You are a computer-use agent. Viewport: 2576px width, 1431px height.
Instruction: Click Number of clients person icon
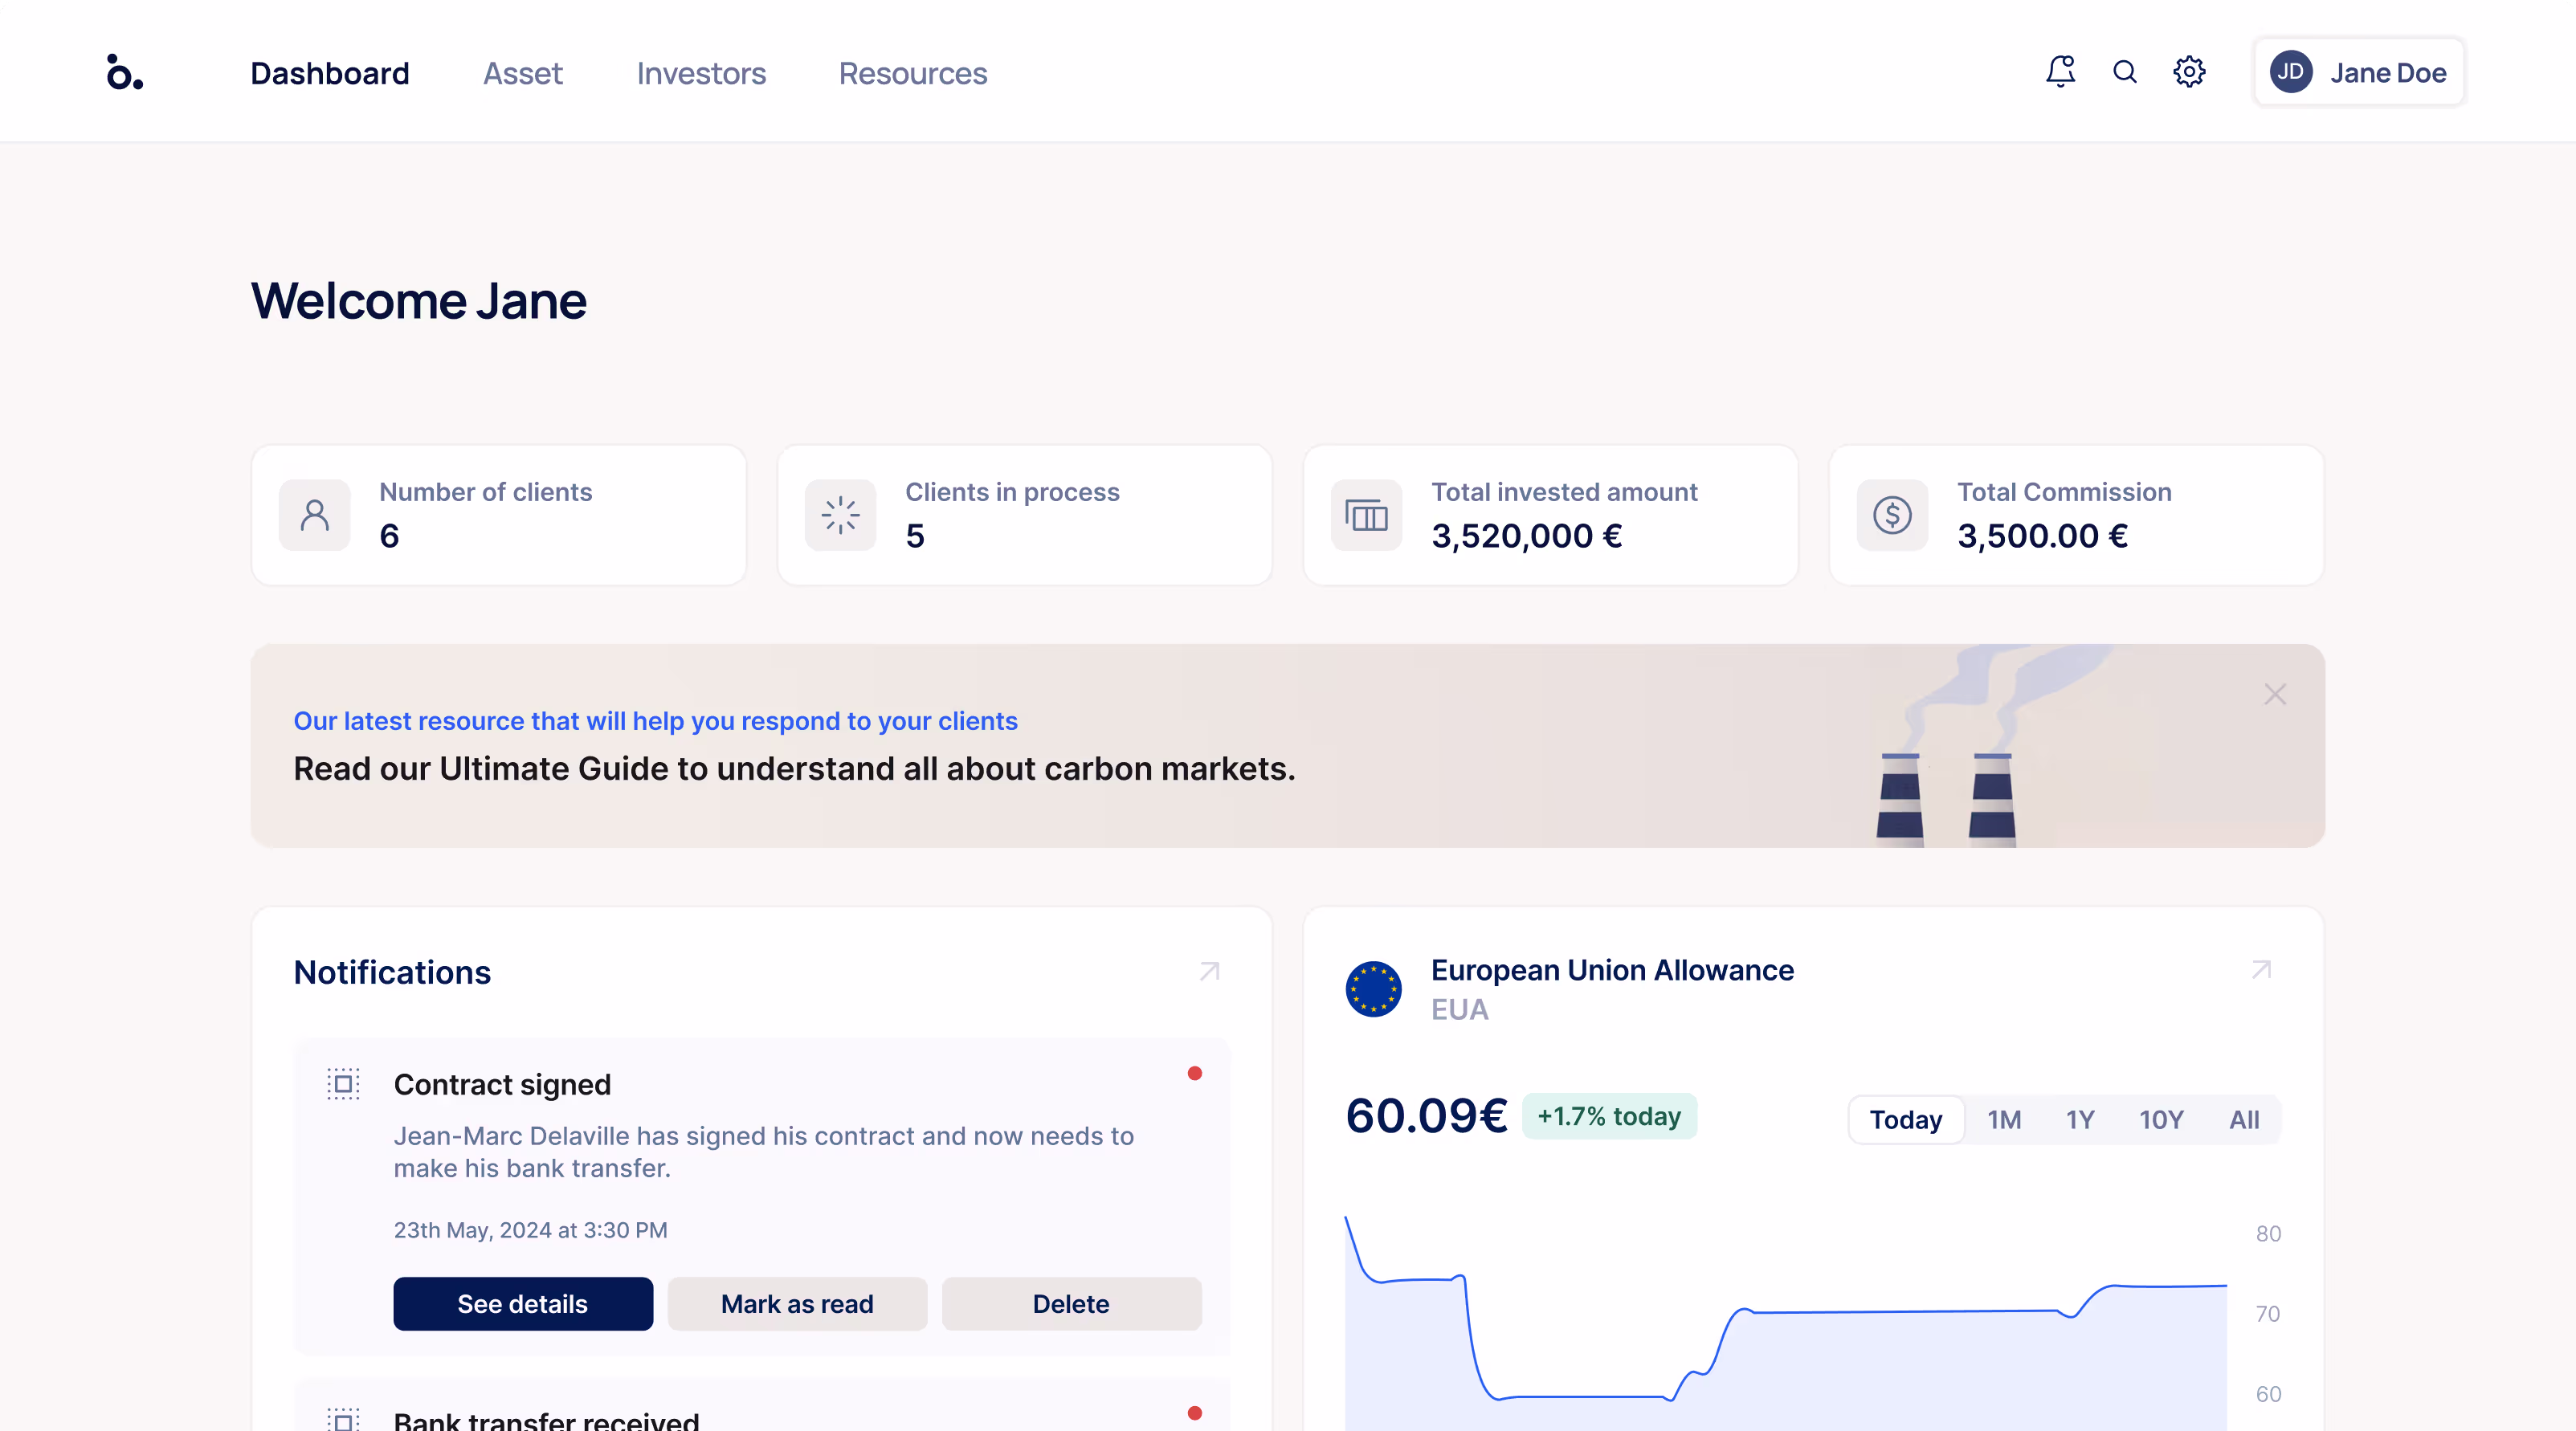click(x=315, y=515)
